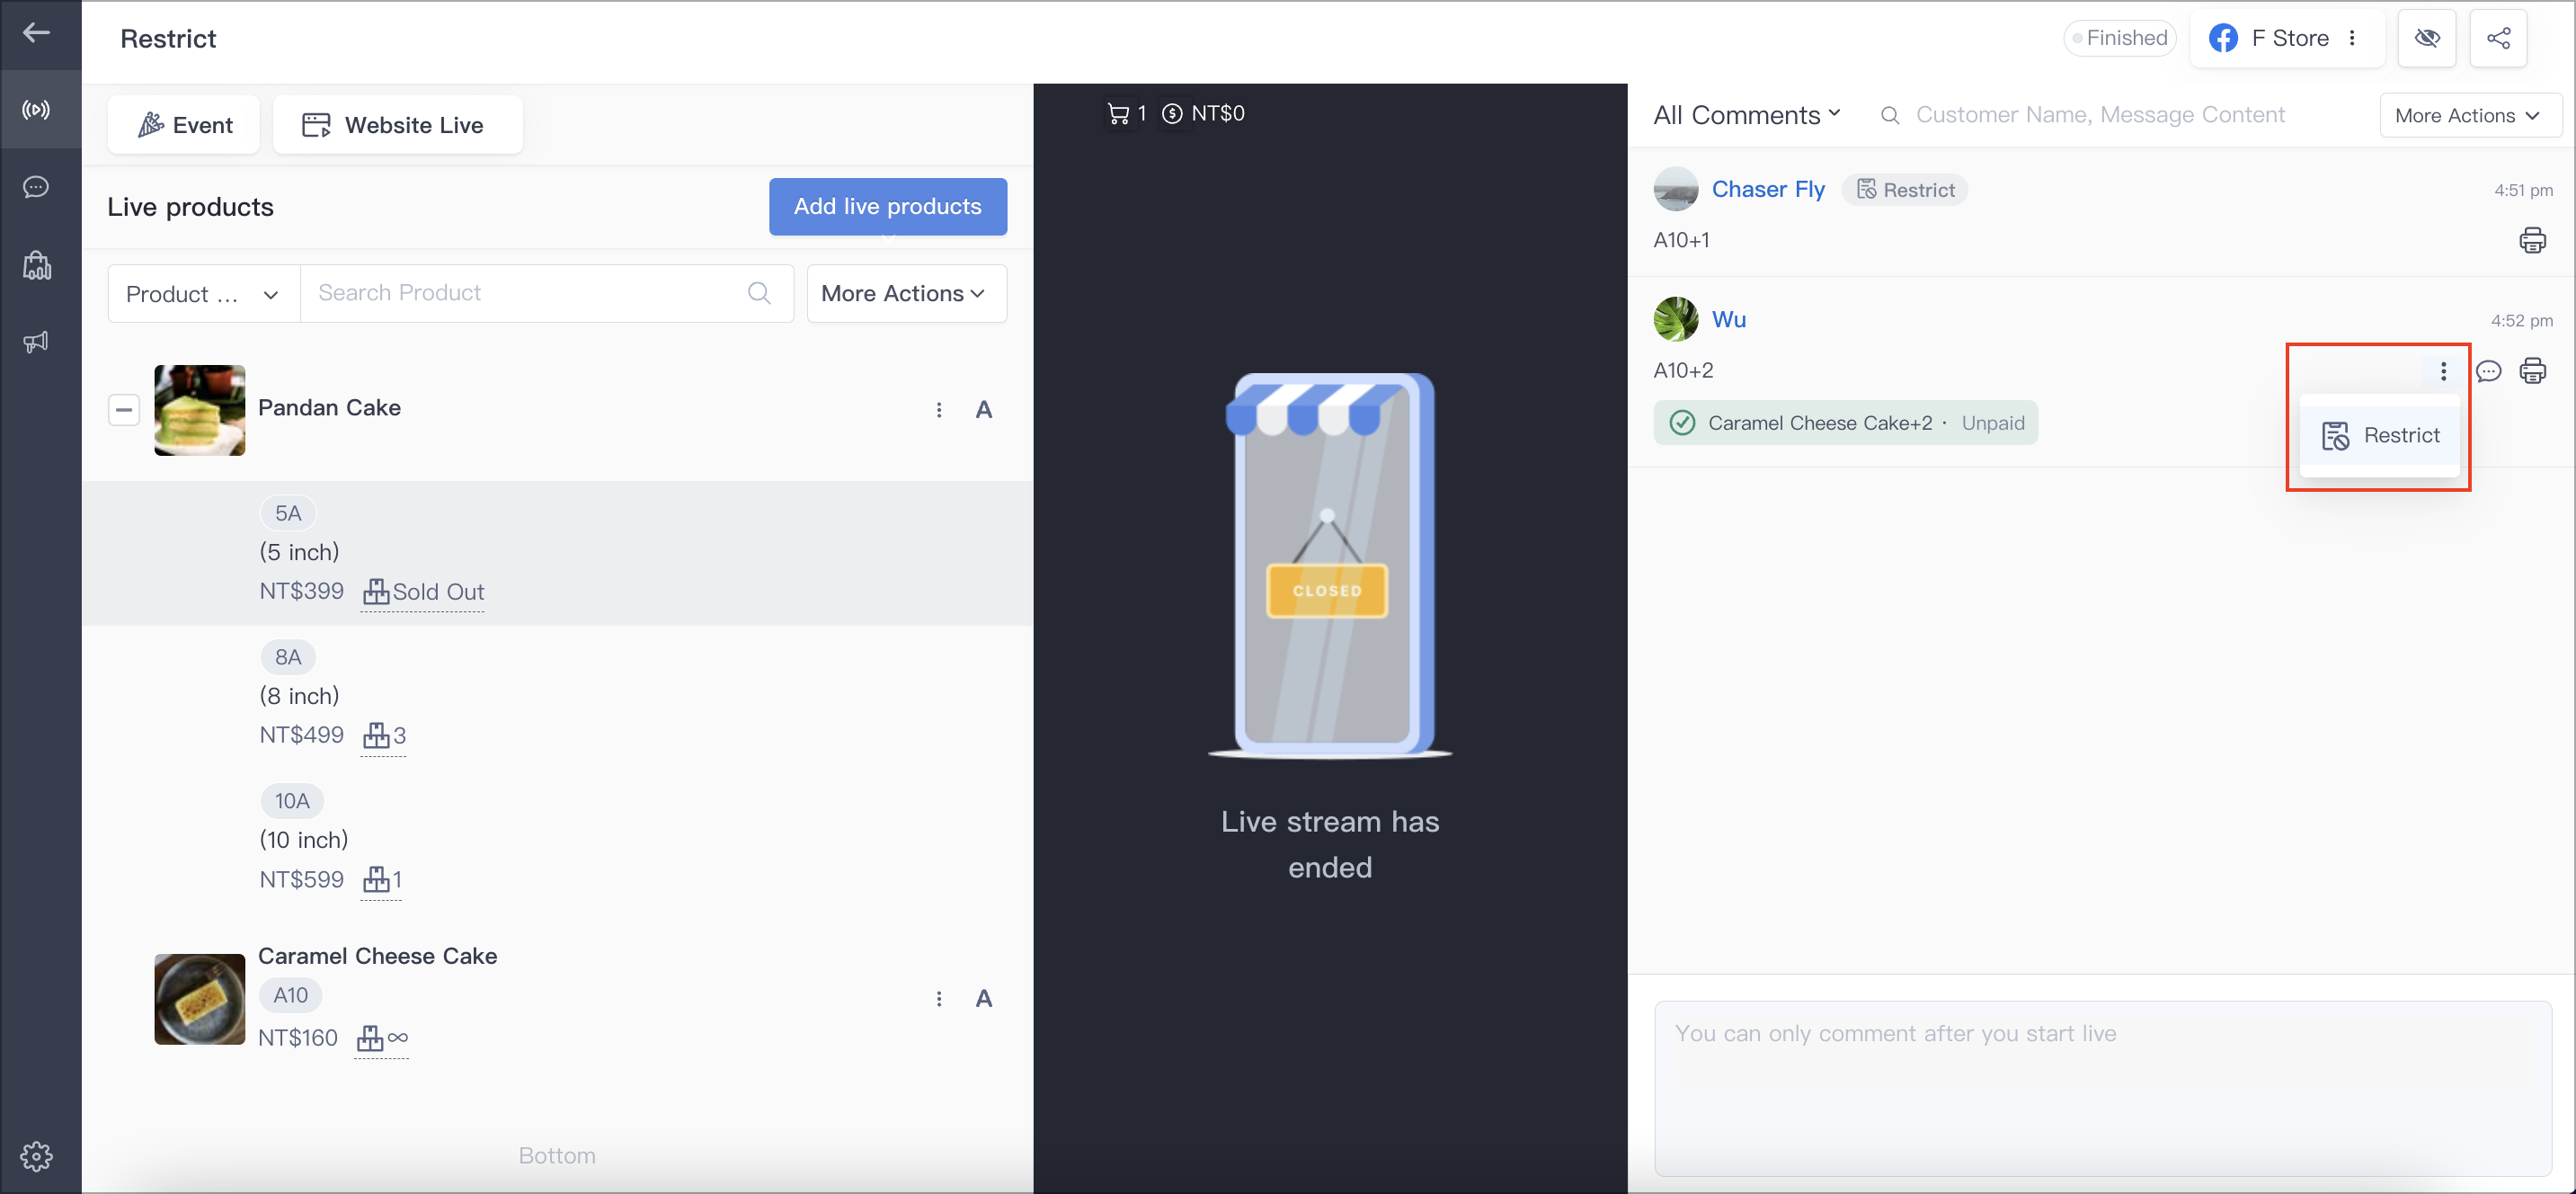Collapse Pandan Cake variants with minus box
Image resolution: width=2576 pixels, height=1194 pixels.
[x=124, y=410]
